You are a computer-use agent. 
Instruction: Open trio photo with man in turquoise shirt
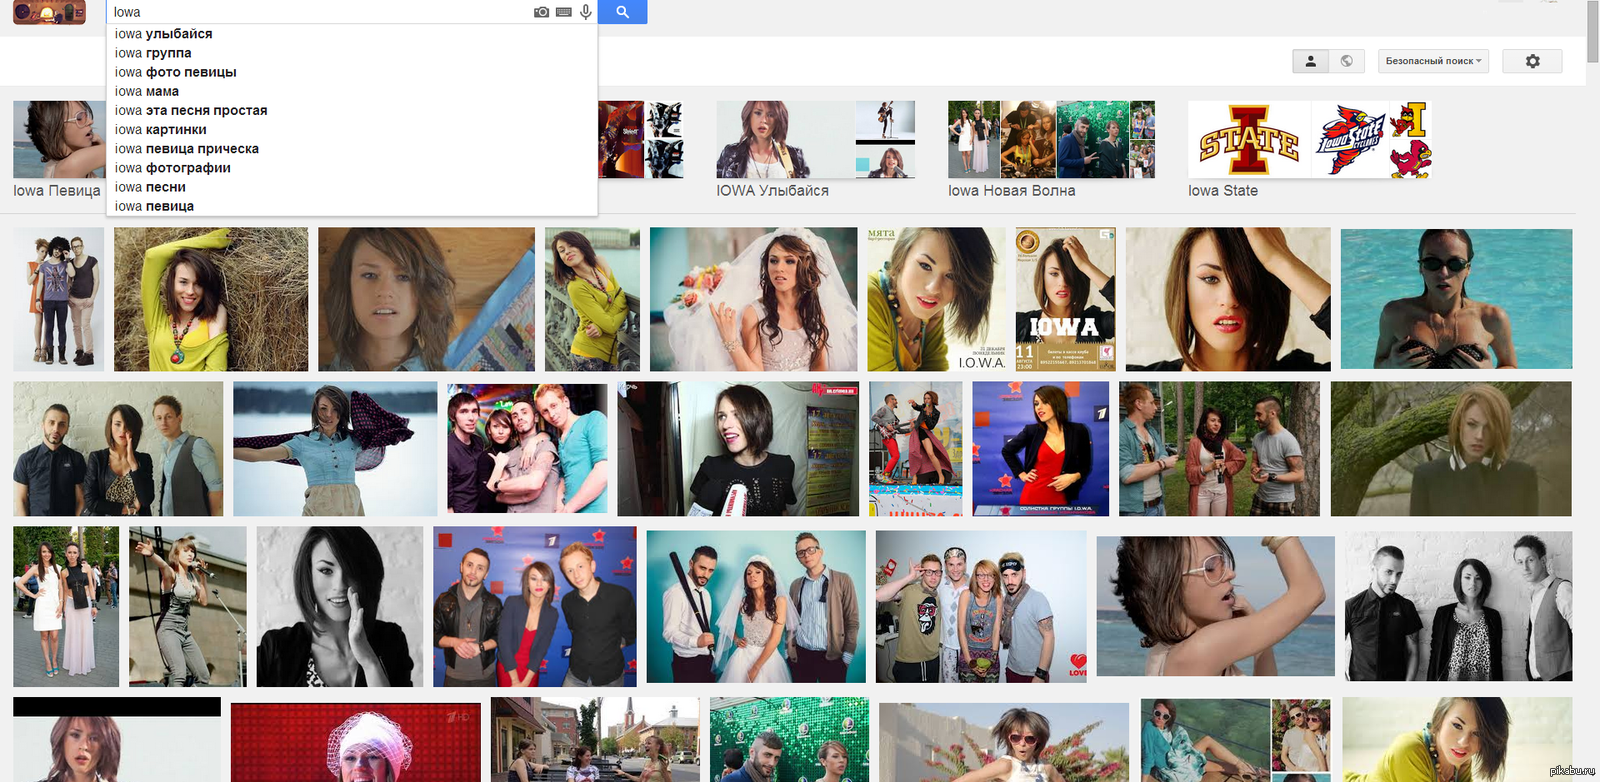(527, 448)
